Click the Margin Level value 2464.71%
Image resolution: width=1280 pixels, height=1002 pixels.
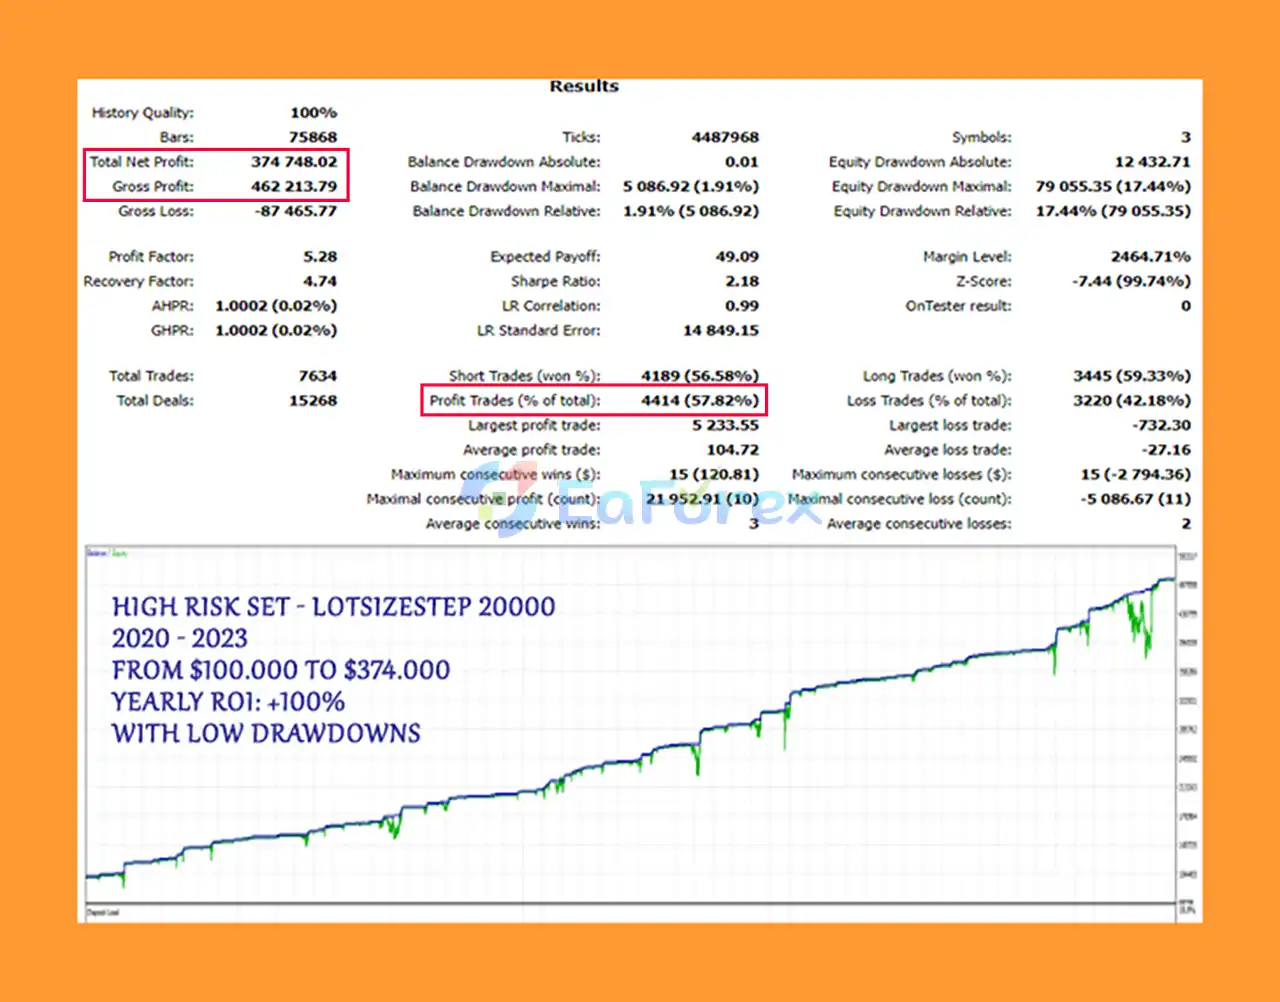click(x=1150, y=257)
